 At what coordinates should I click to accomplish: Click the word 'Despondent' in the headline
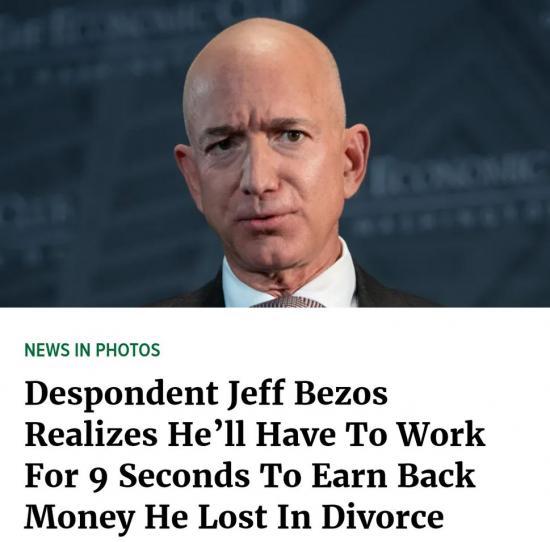pos(121,395)
